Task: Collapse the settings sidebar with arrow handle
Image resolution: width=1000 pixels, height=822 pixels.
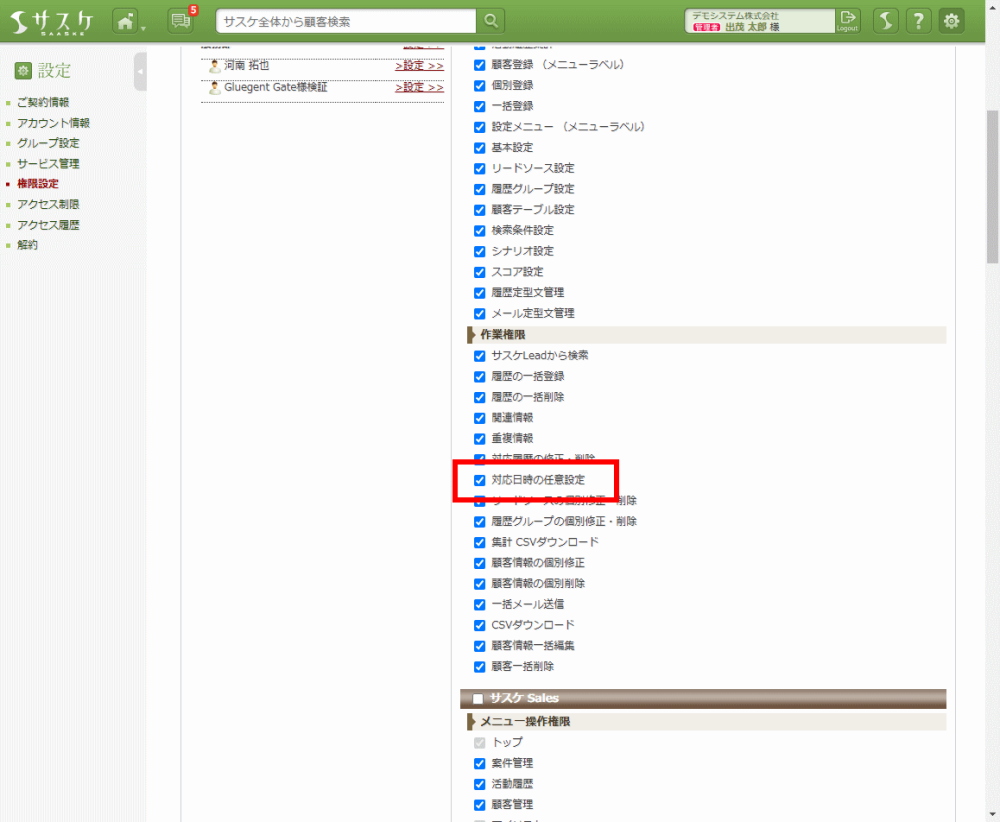Action: click(140, 72)
